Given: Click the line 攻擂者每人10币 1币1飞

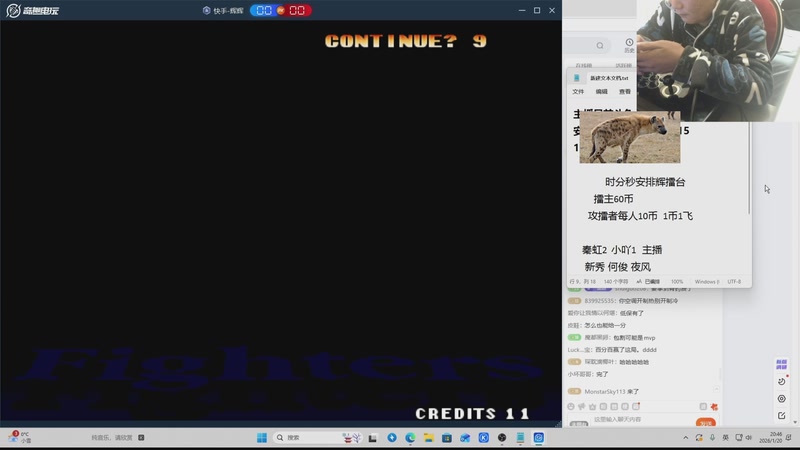Looking at the screenshot, I should [x=640, y=216].
